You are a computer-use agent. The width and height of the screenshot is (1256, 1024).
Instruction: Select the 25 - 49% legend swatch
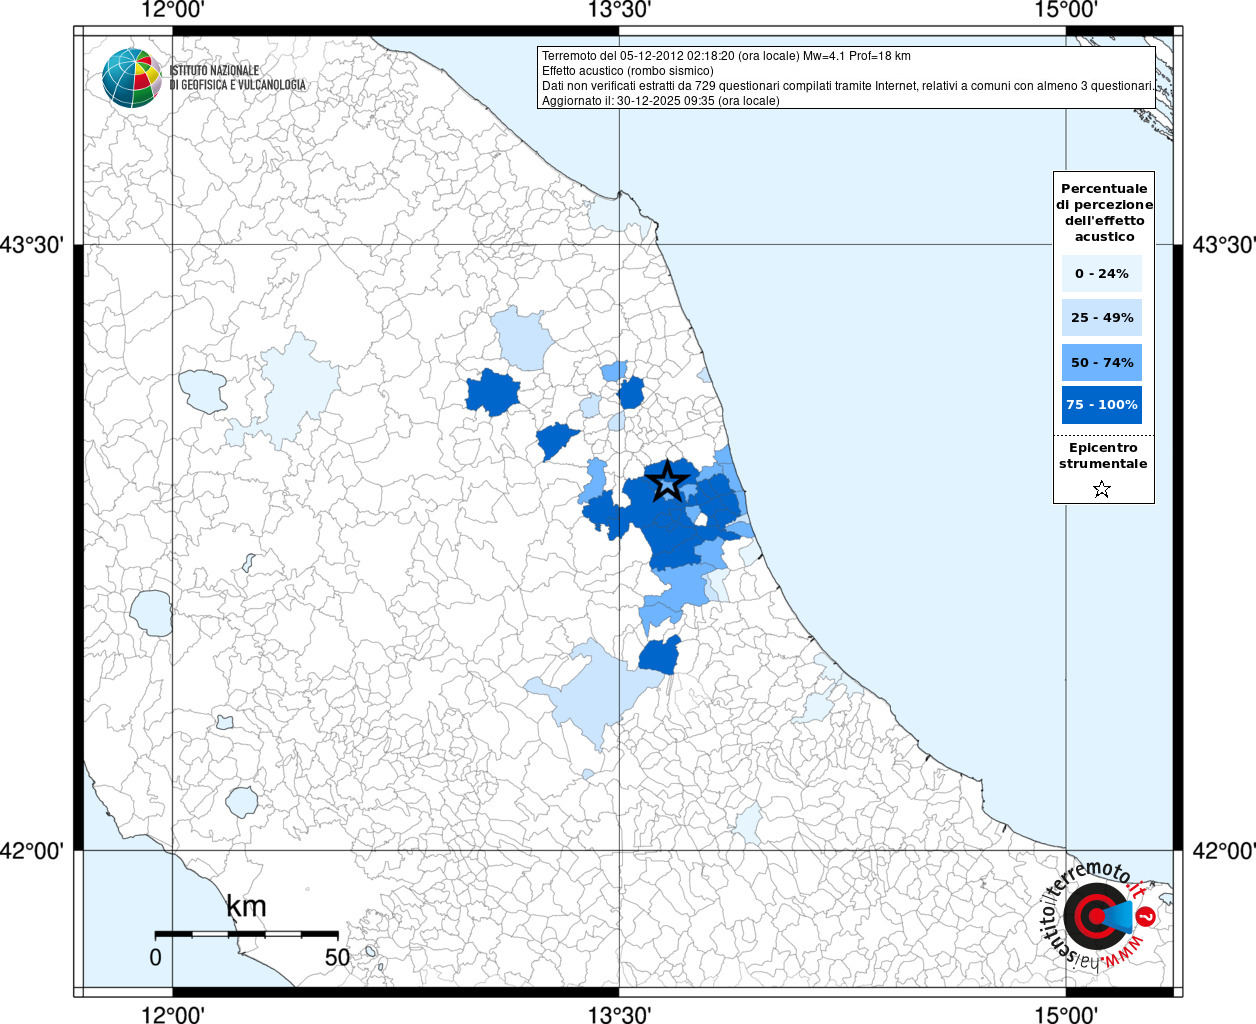(x=1102, y=318)
